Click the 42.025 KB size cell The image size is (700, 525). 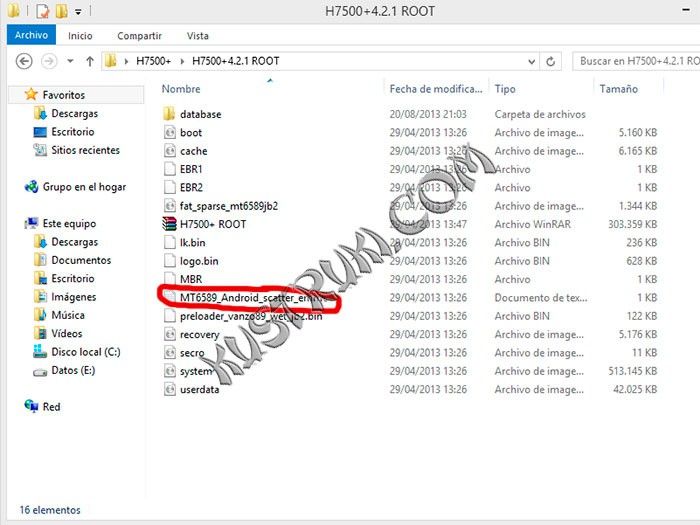point(635,389)
